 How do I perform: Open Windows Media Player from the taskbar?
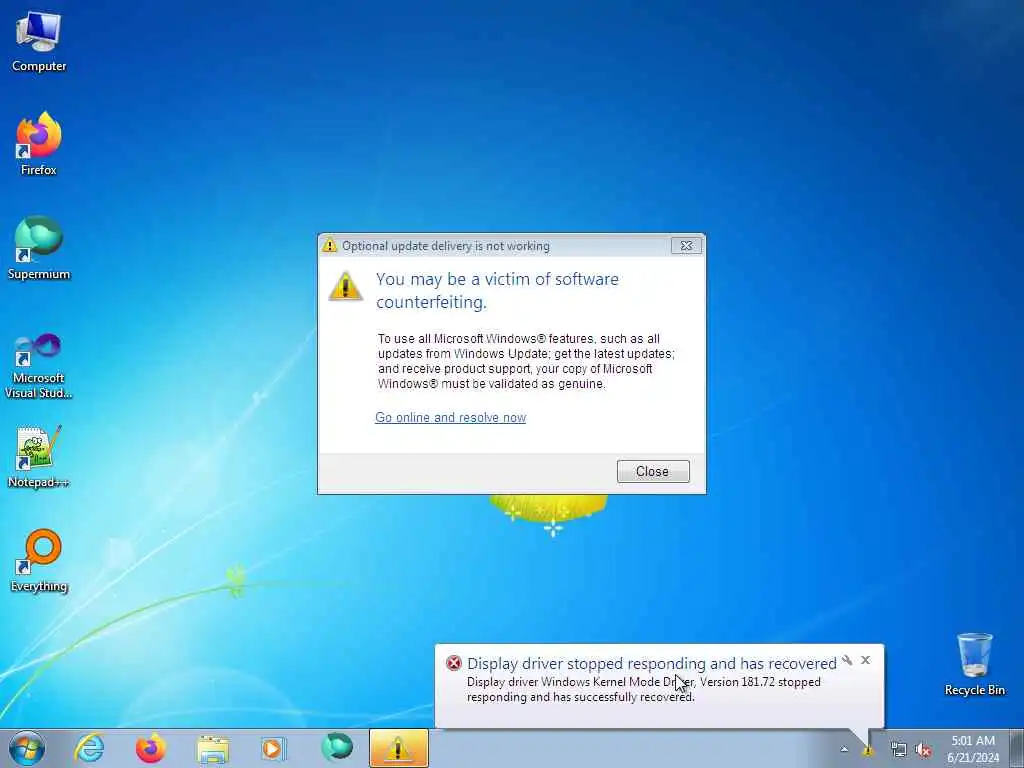[x=273, y=748]
